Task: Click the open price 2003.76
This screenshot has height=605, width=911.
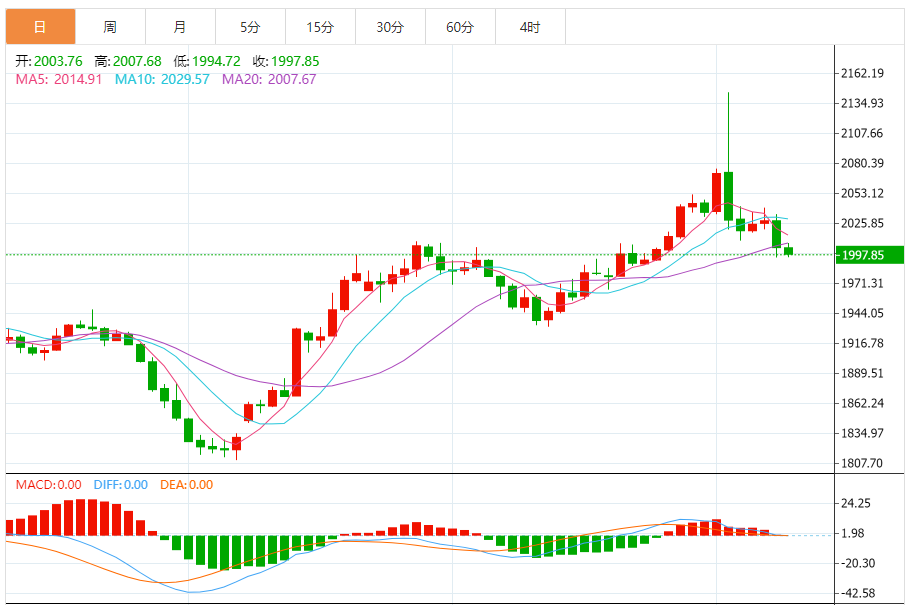Action: (58, 61)
